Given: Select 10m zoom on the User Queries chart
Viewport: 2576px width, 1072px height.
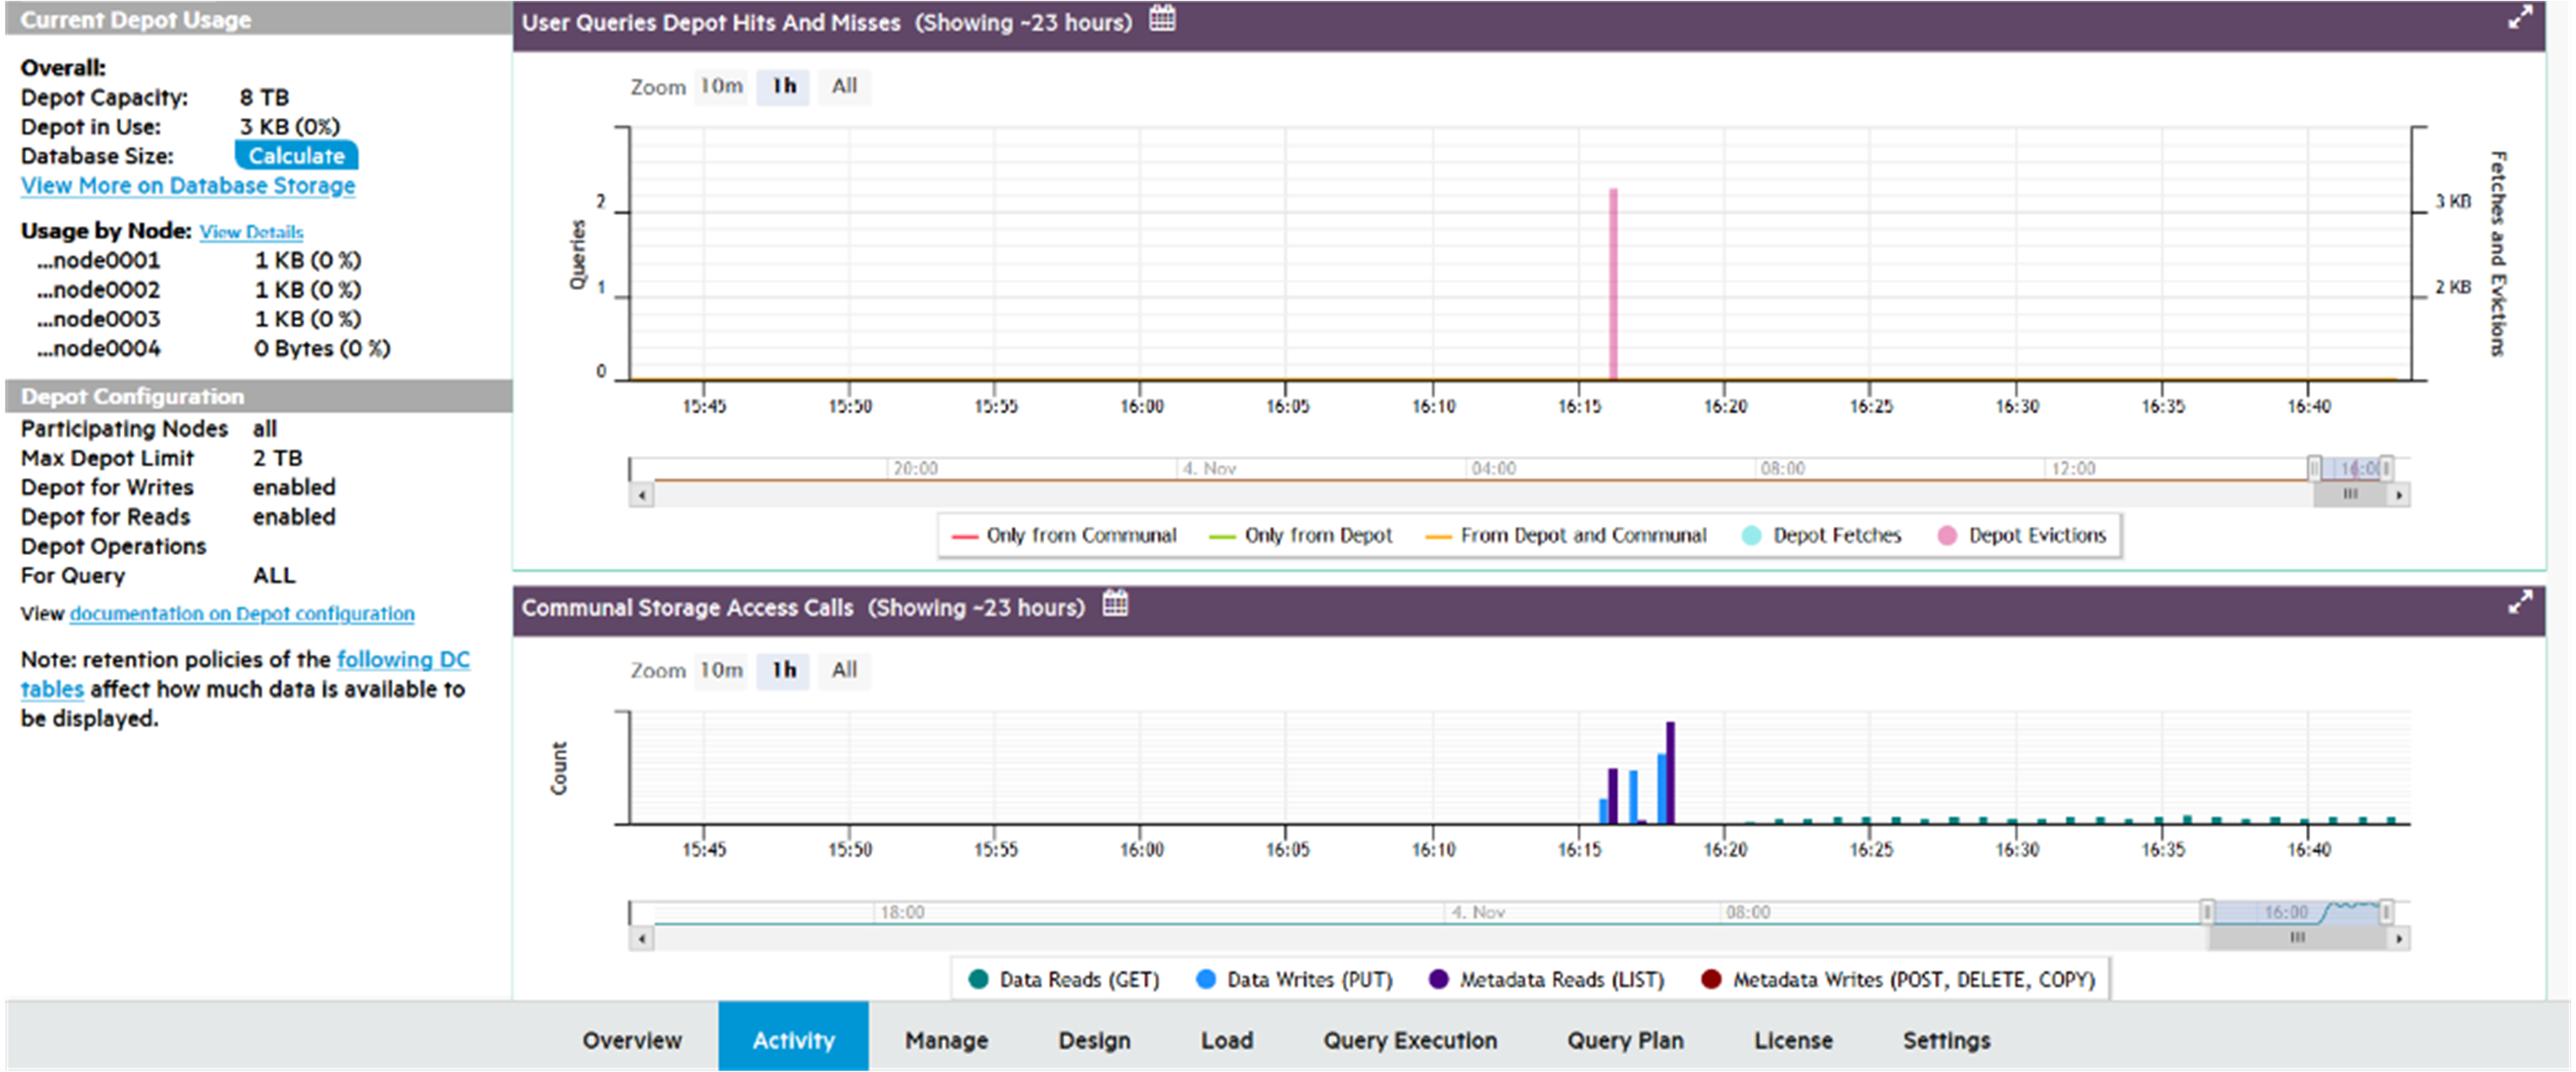Looking at the screenshot, I should (721, 87).
